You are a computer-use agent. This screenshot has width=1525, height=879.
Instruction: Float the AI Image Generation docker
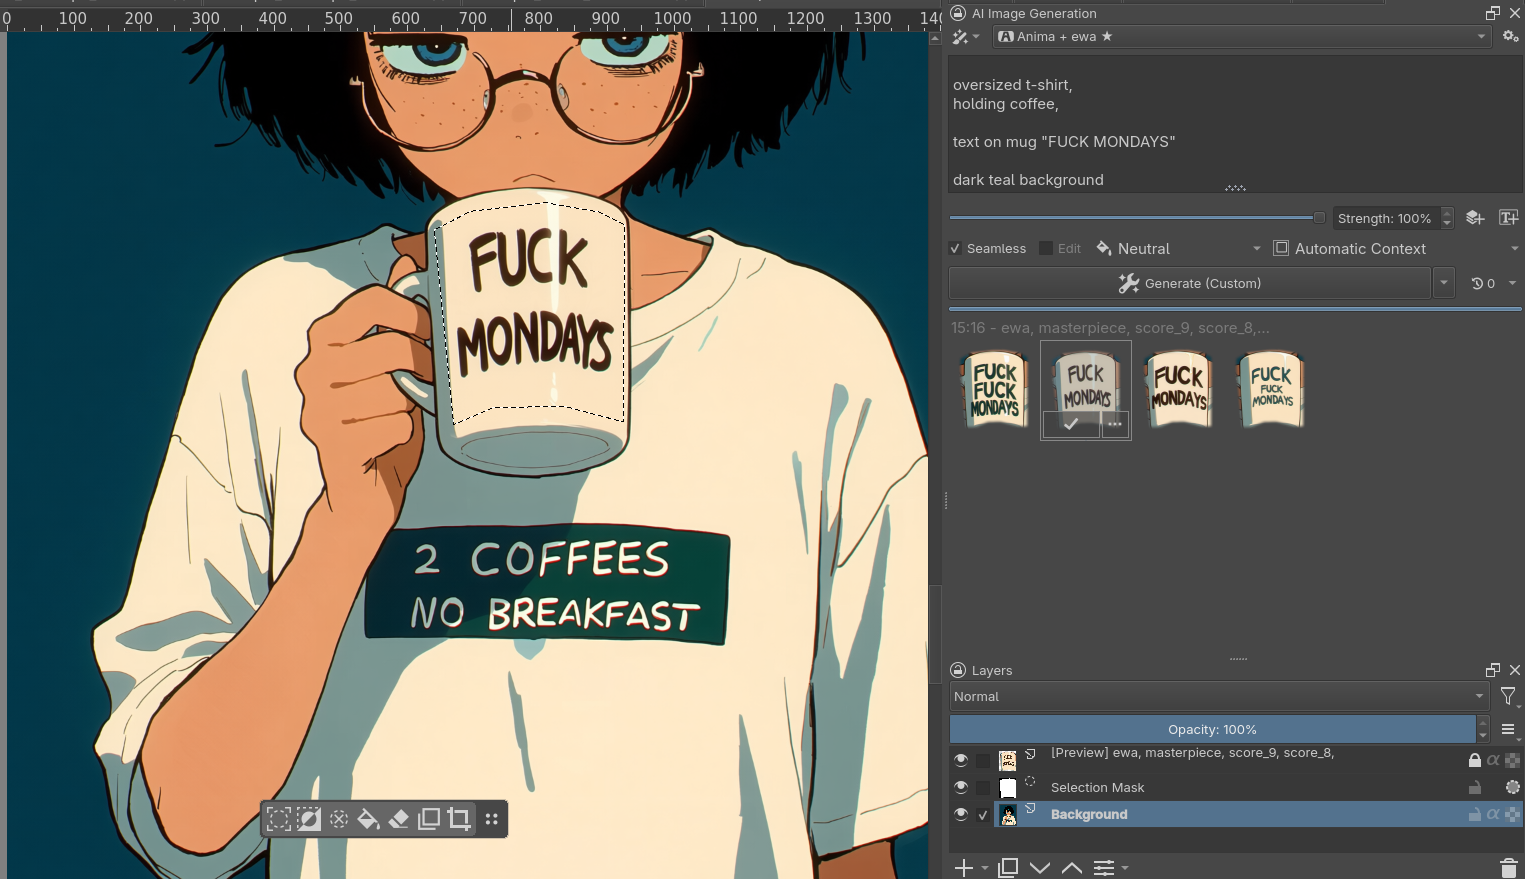pyautogui.click(x=1493, y=13)
